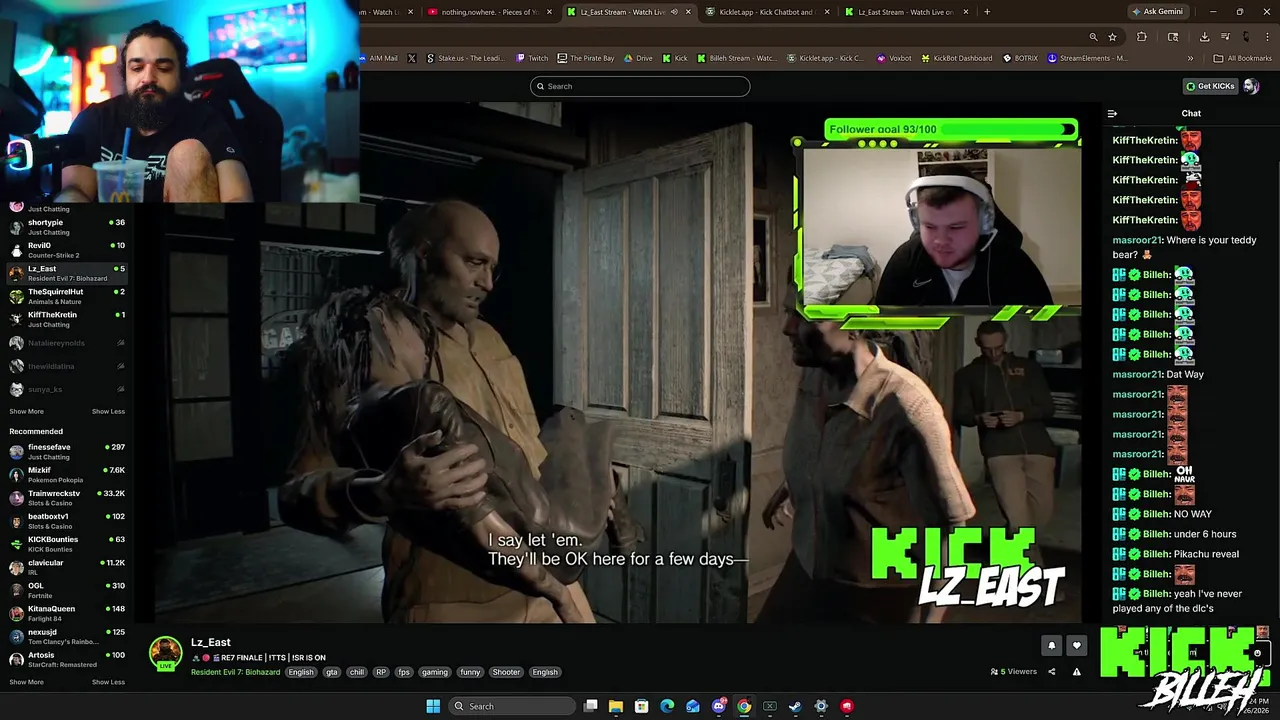
Task: Open the browser extensions puzzle icon
Action: click(1142, 37)
